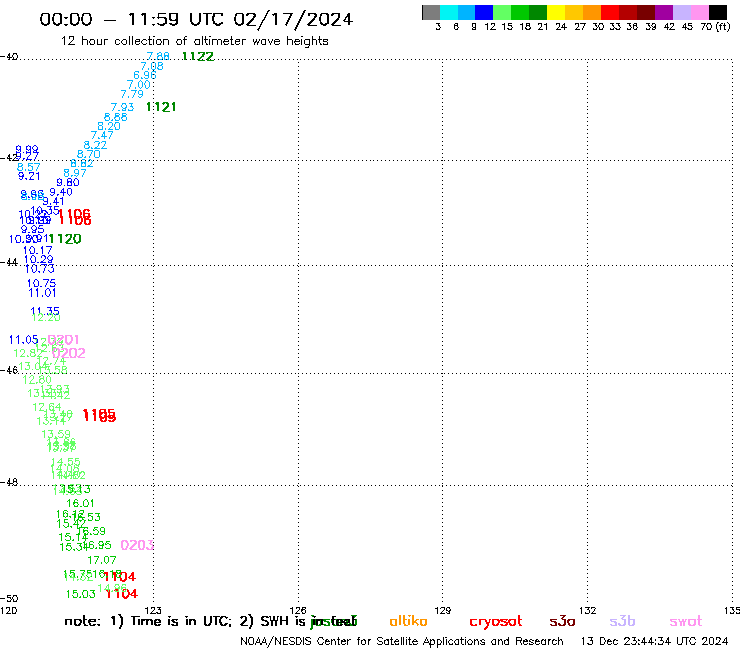The width and height of the screenshot is (740, 650).
Task: Click the wave height value 10.75
Action: (42, 283)
